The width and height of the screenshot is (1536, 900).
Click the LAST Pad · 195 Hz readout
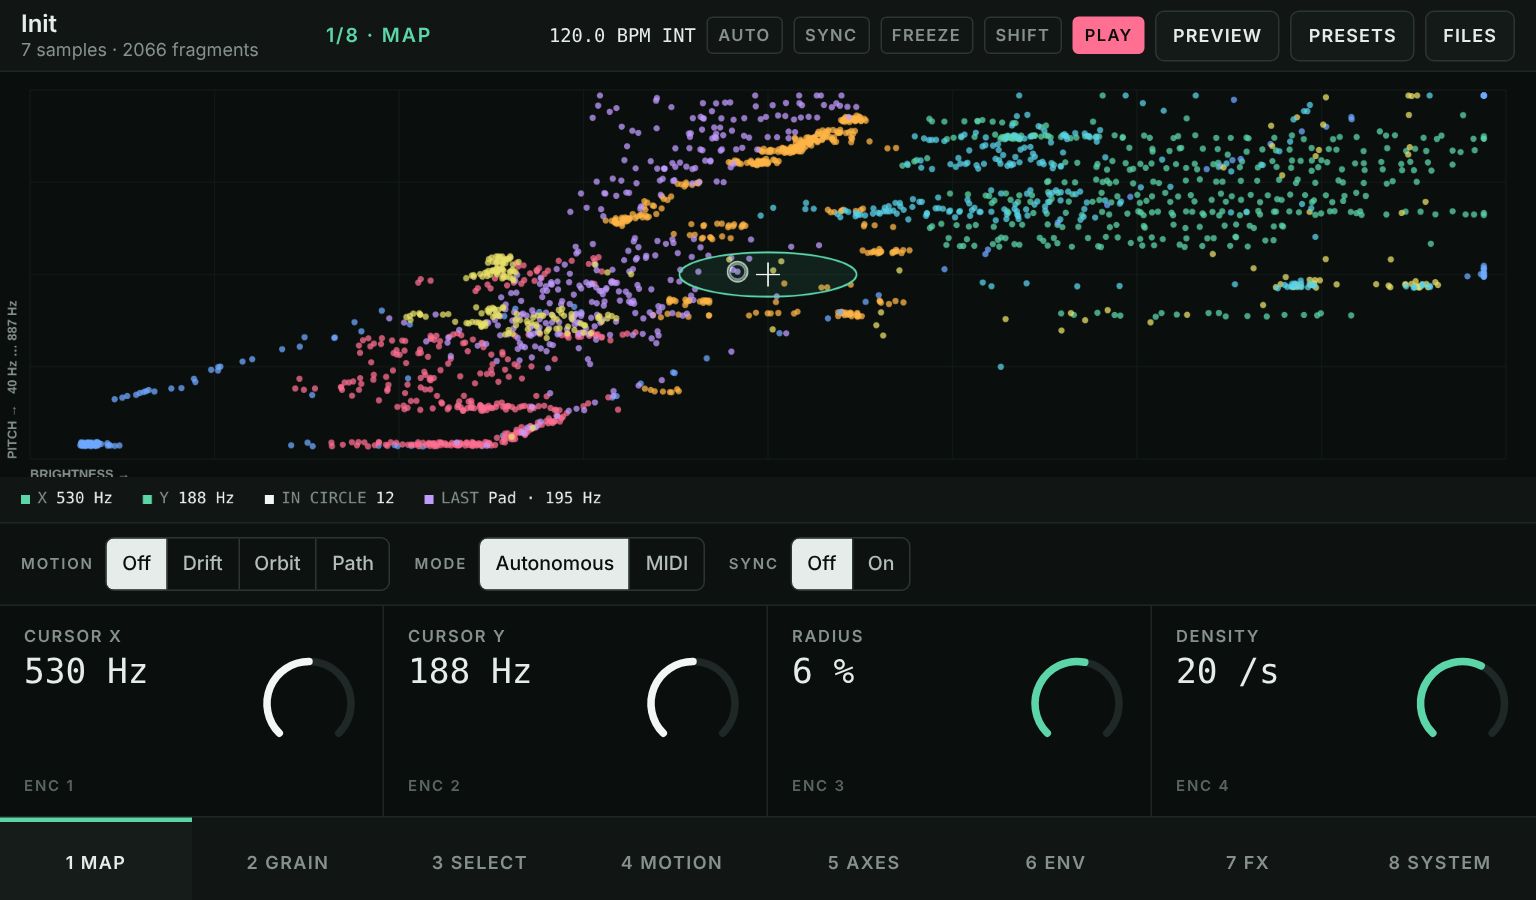(513, 498)
